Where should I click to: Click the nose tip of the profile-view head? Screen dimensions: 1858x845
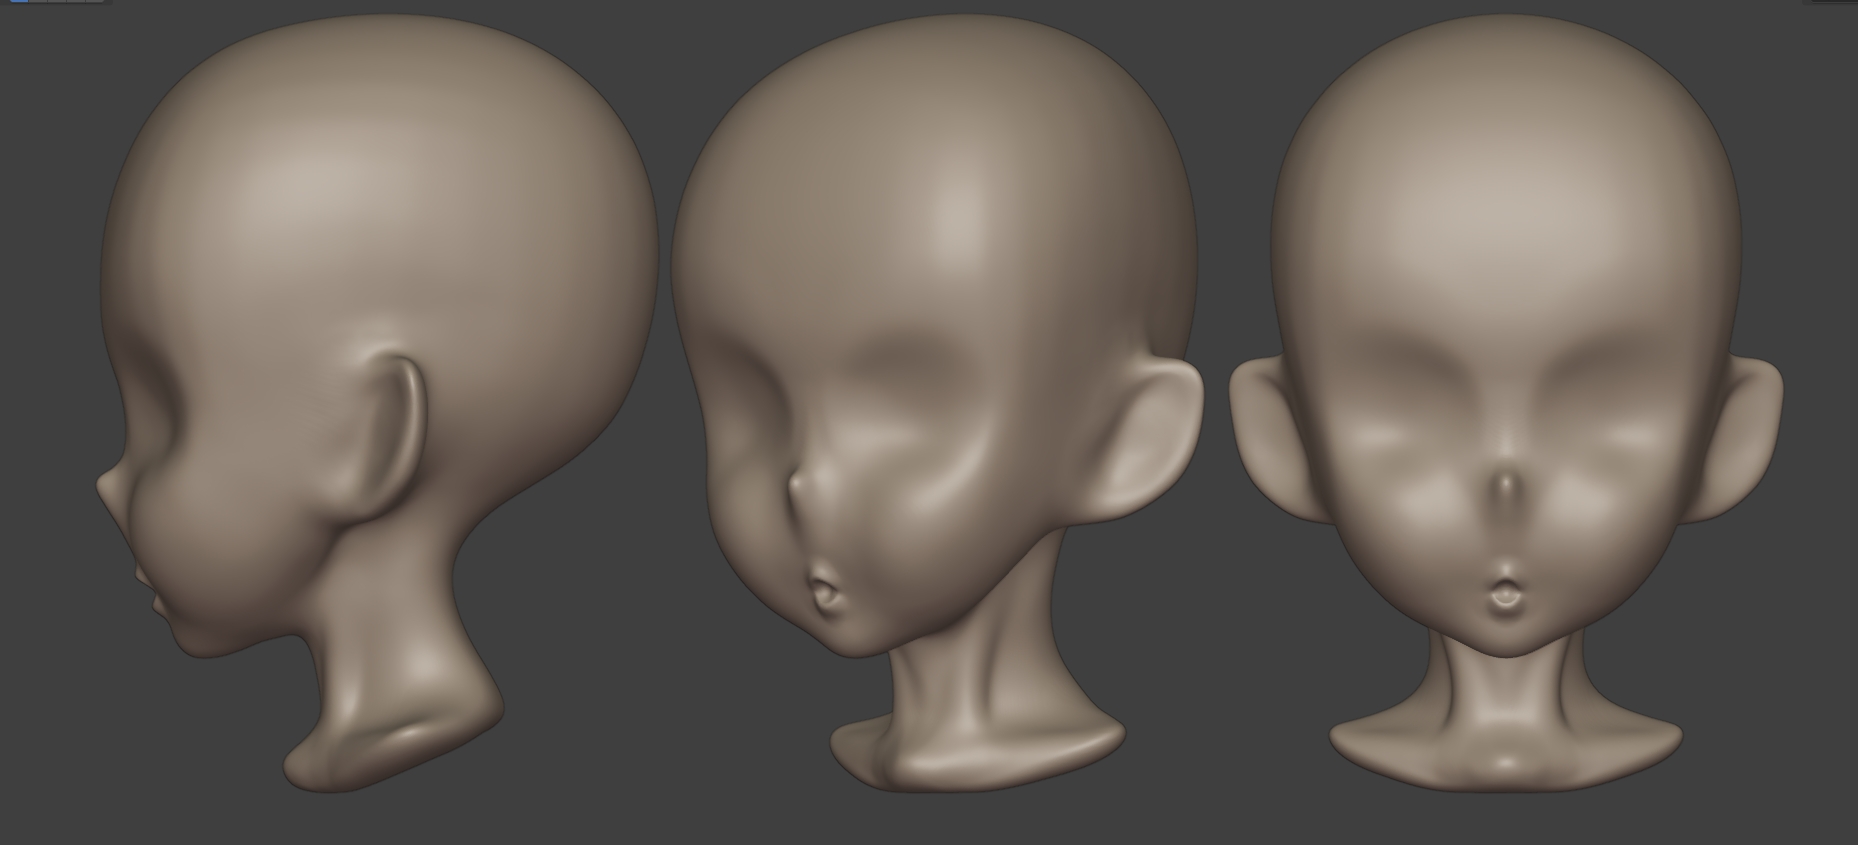click(x=102, y=487)
